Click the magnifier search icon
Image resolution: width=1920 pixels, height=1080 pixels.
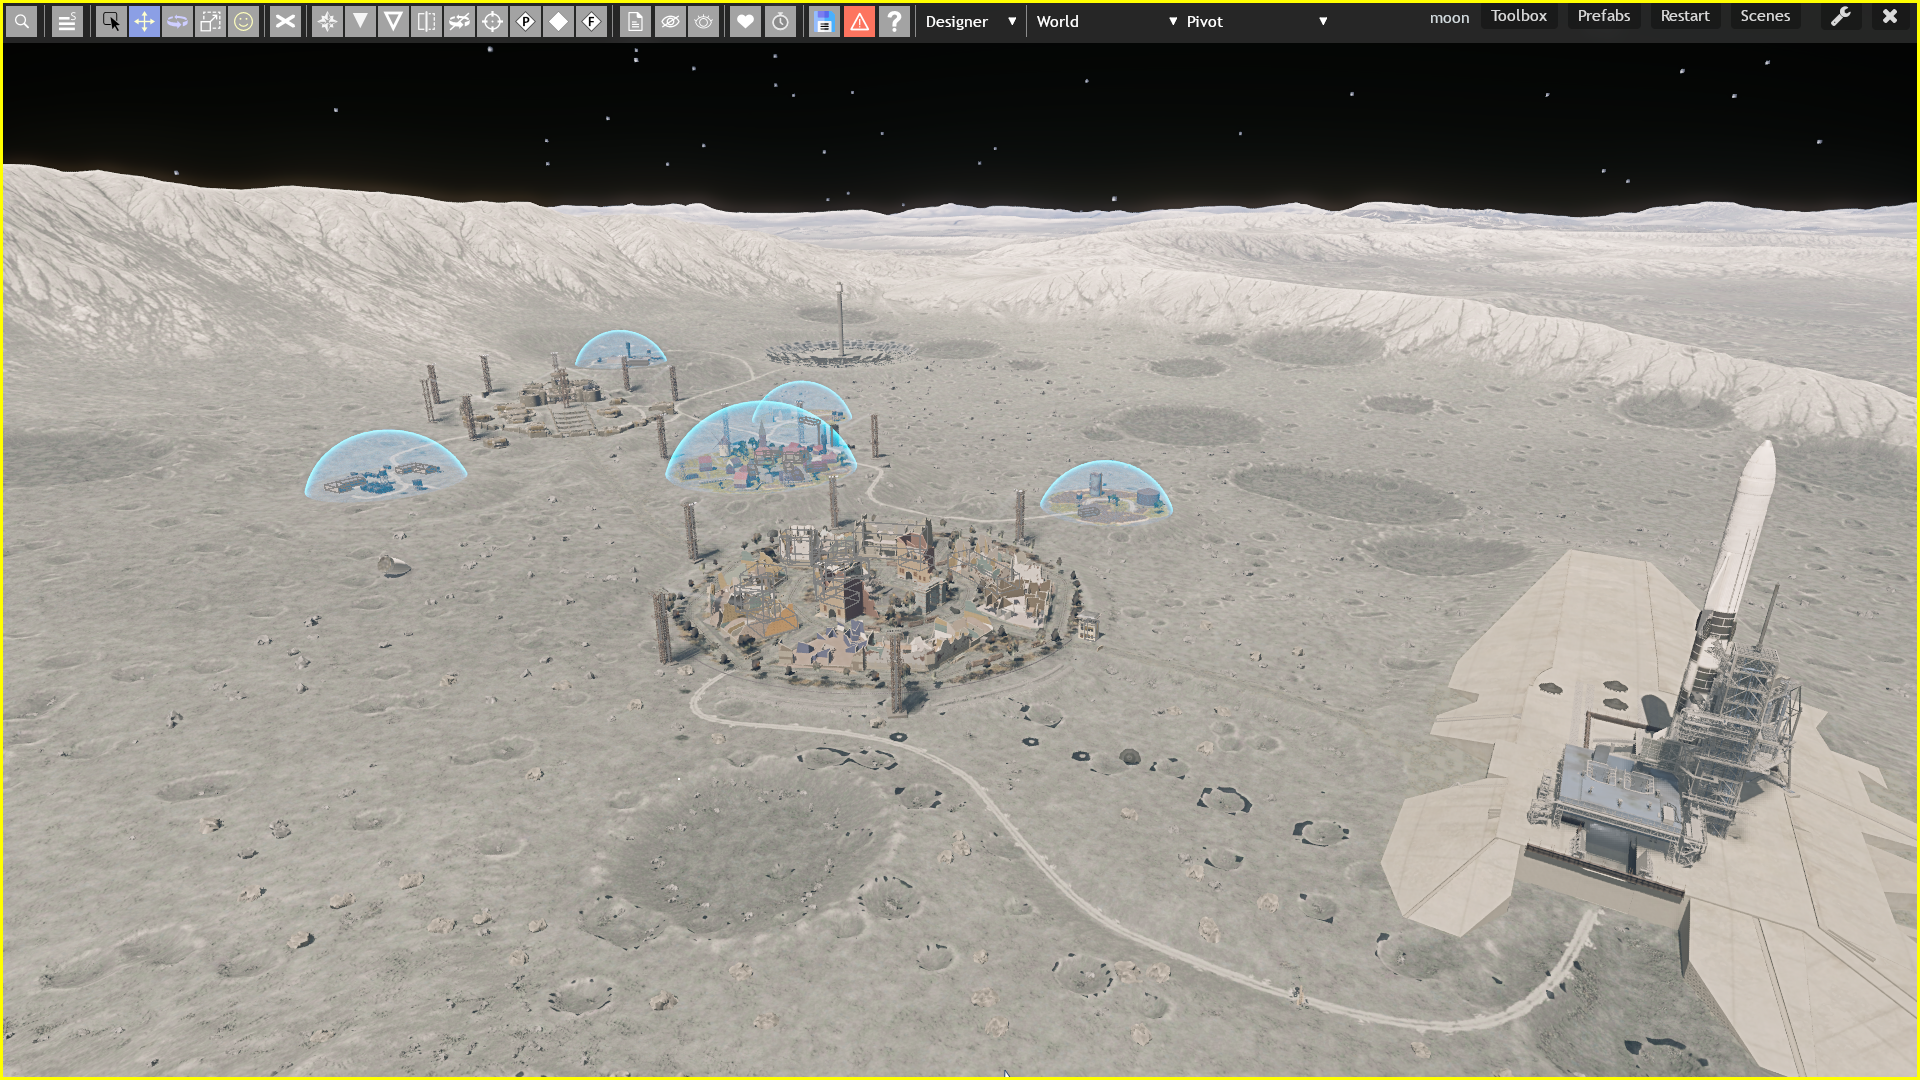(21, 21)
